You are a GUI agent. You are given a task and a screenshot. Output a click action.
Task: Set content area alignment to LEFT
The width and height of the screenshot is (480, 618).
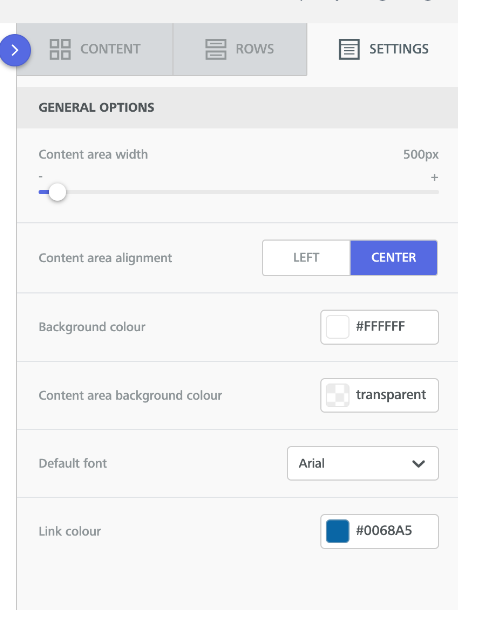(x=306, y=258)
